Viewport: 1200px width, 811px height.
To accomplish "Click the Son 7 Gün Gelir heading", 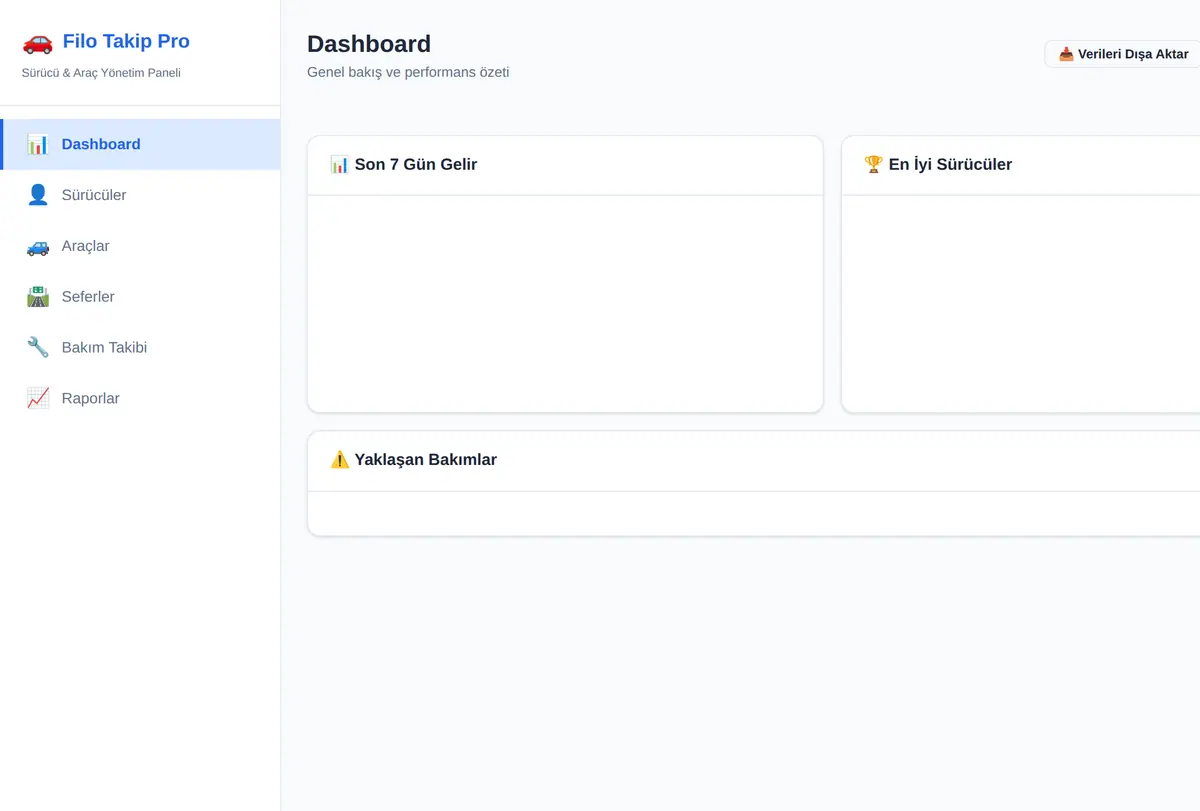I will (416, 164).
